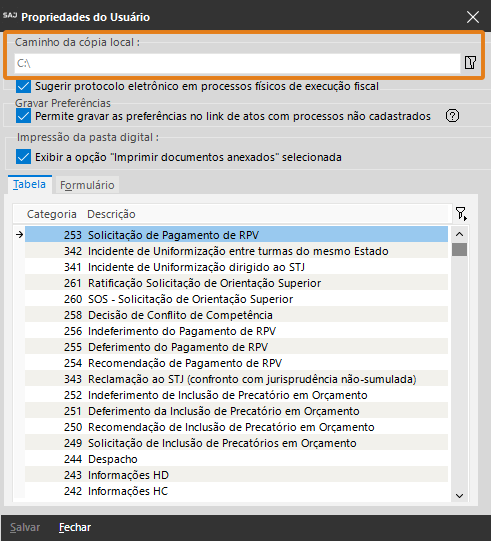This screenshot has width=491, height=541.
Task: Uncheck Sugerir protocolo eletrônico checkbox
Action: 23,86
